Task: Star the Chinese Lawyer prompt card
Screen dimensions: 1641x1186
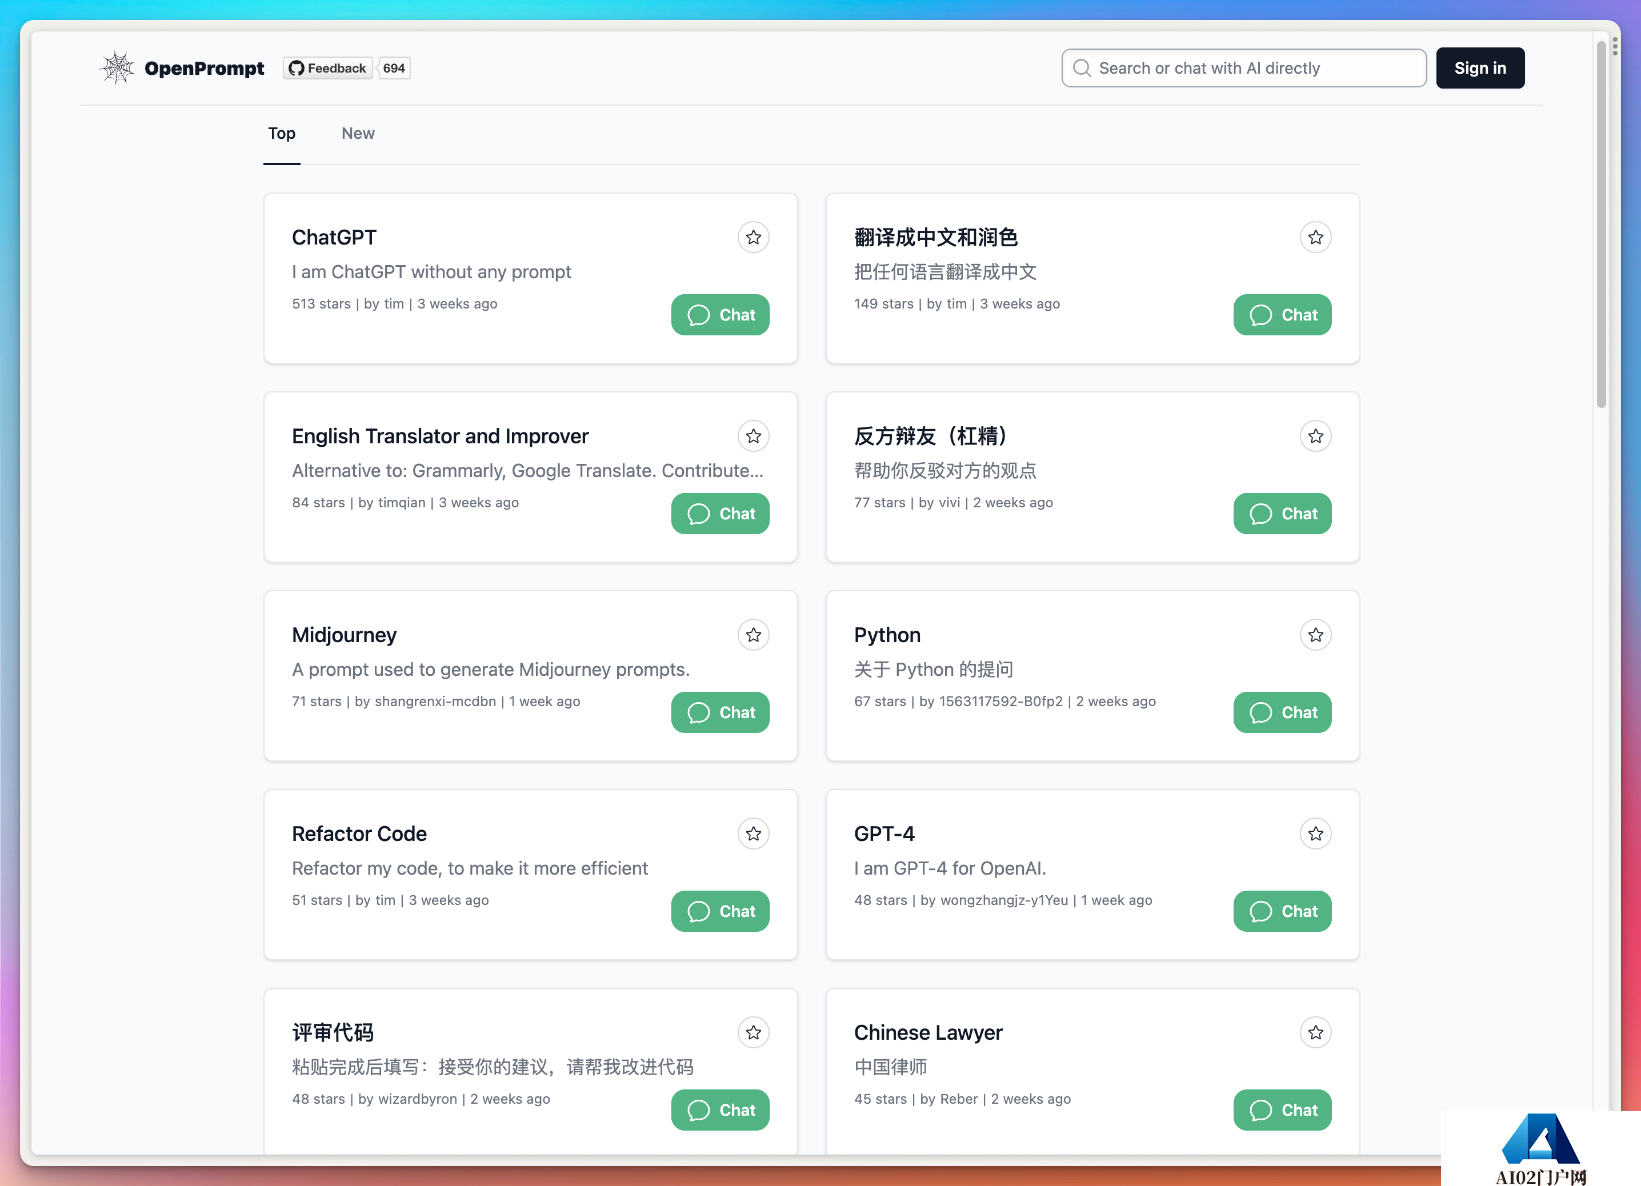Action: click(x=1315, y=1032)
